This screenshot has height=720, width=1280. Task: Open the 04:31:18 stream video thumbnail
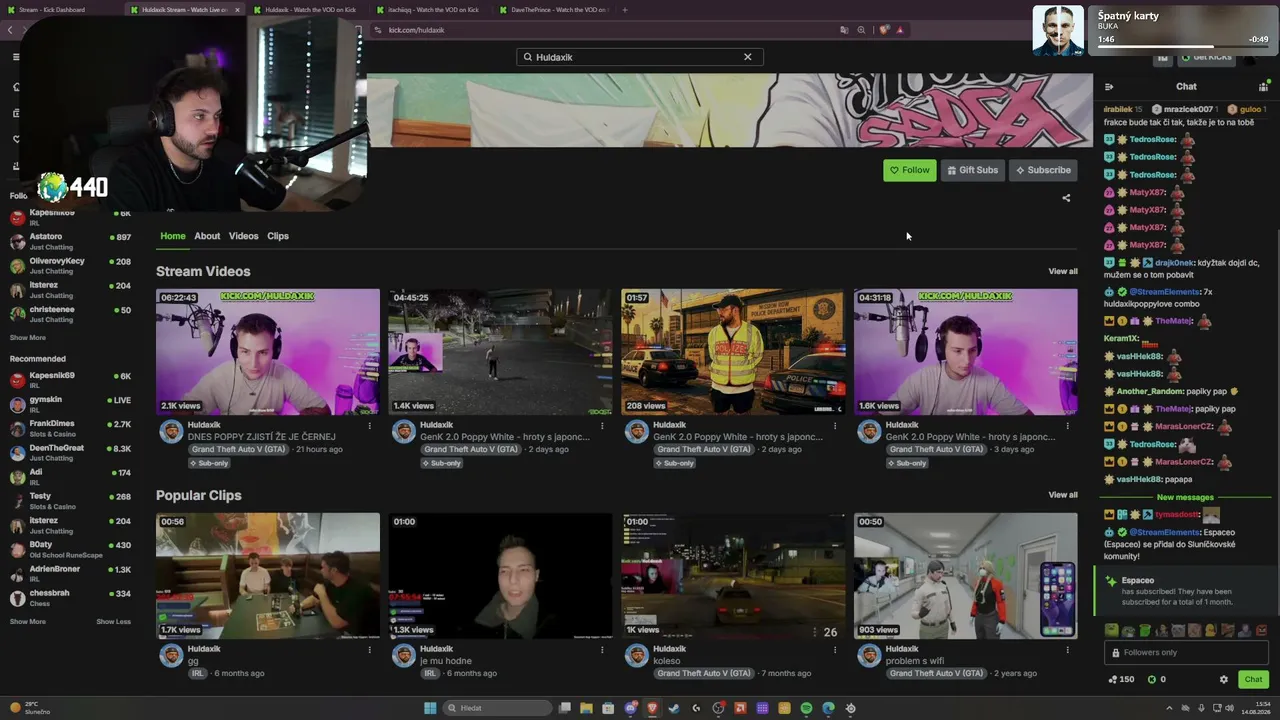(x=966, y=352)
